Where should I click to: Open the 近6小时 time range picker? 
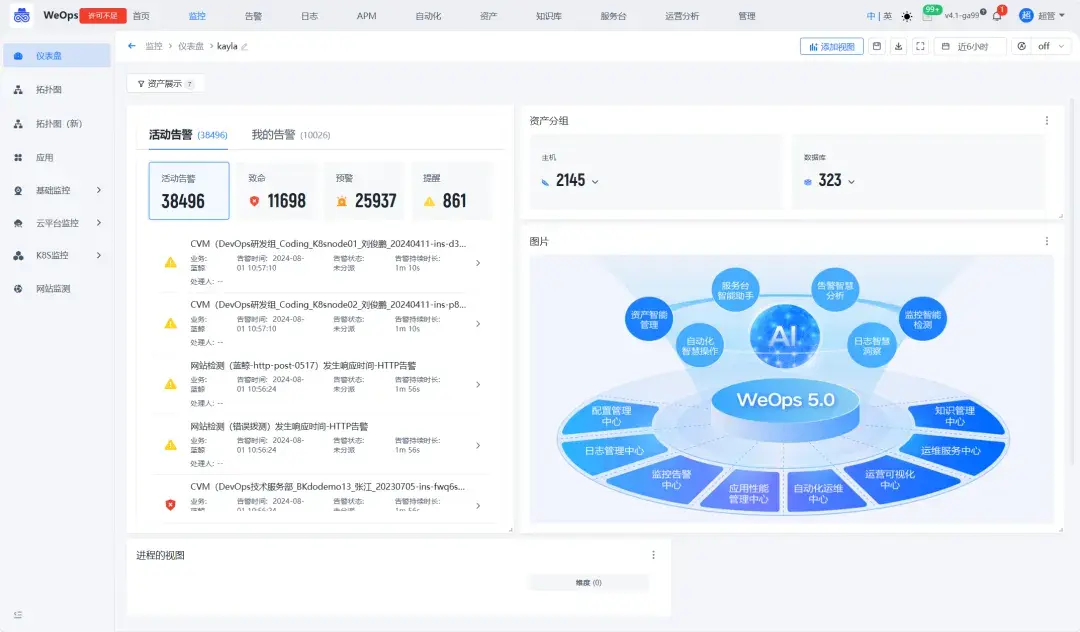970,47
